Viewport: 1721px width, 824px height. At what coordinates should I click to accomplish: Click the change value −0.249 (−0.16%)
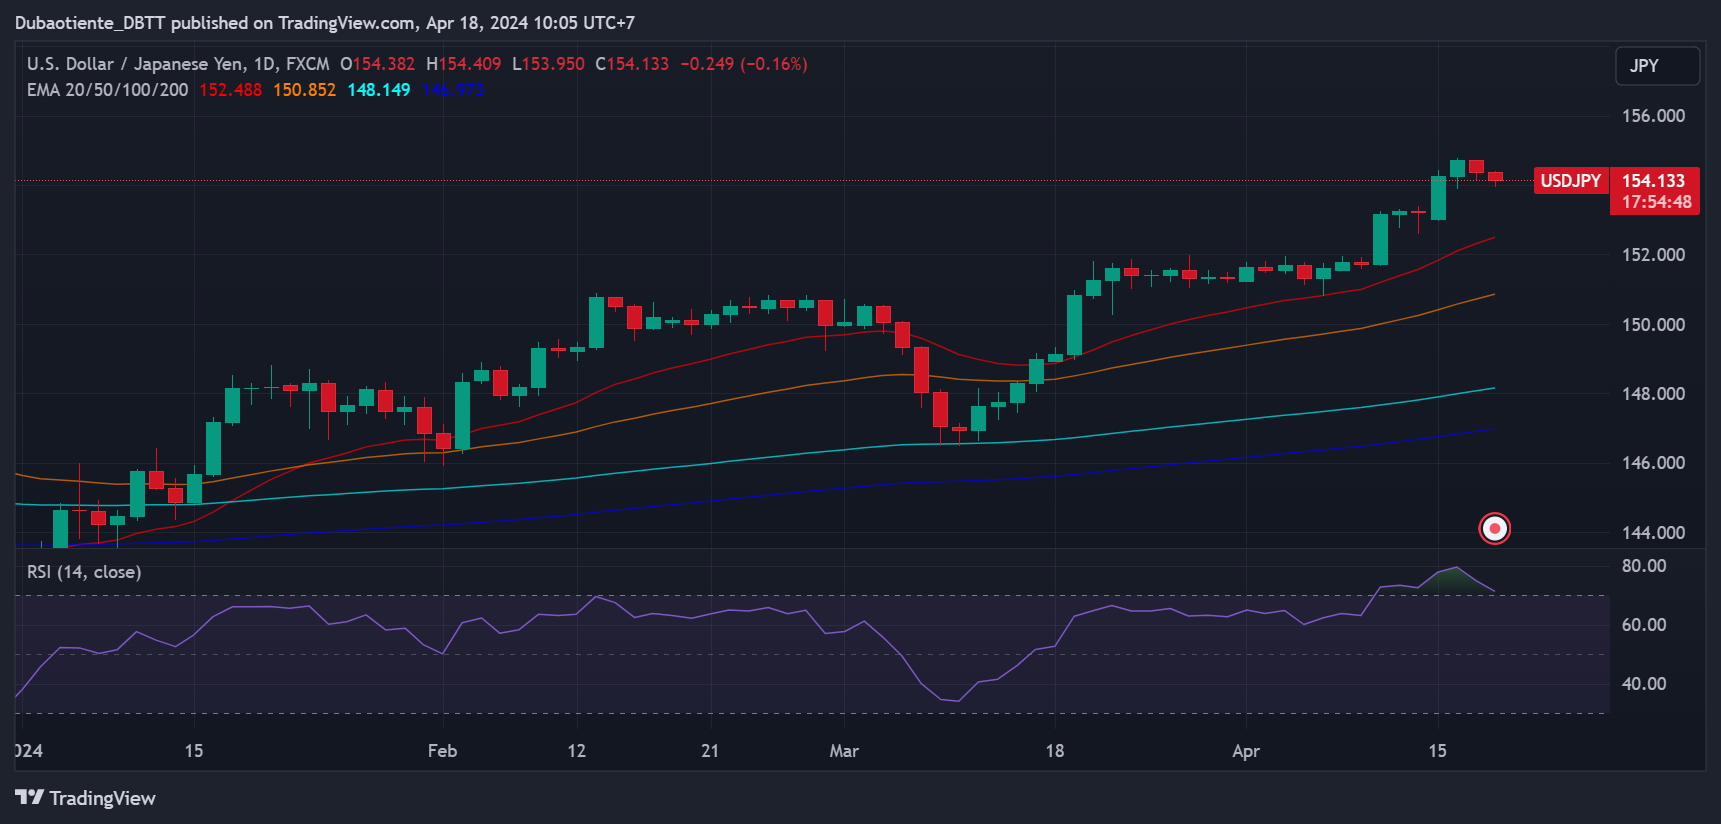pyautogui.click(x=744, y=64)
